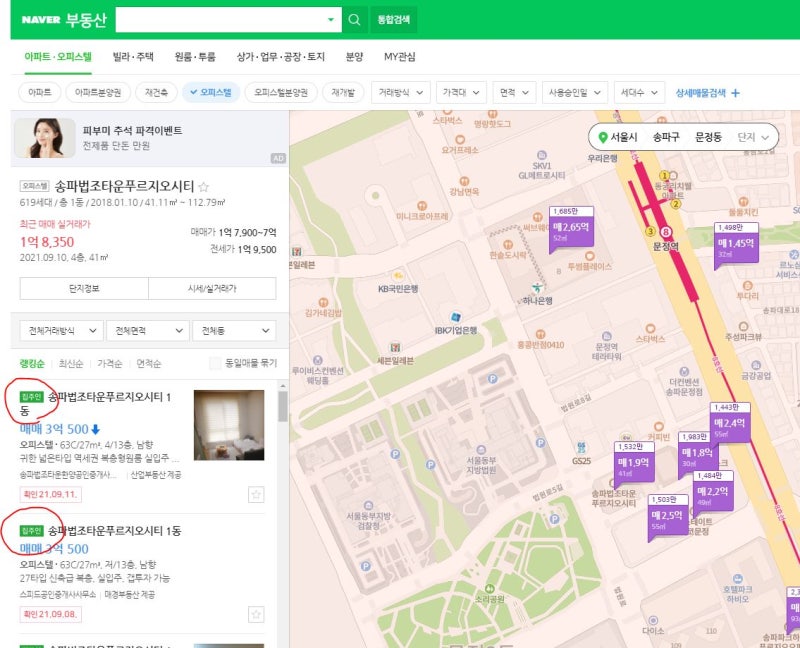Enable the 아파트 filter chip
The height and width of the screenshot is (648, 800).
tap(40, 92)
